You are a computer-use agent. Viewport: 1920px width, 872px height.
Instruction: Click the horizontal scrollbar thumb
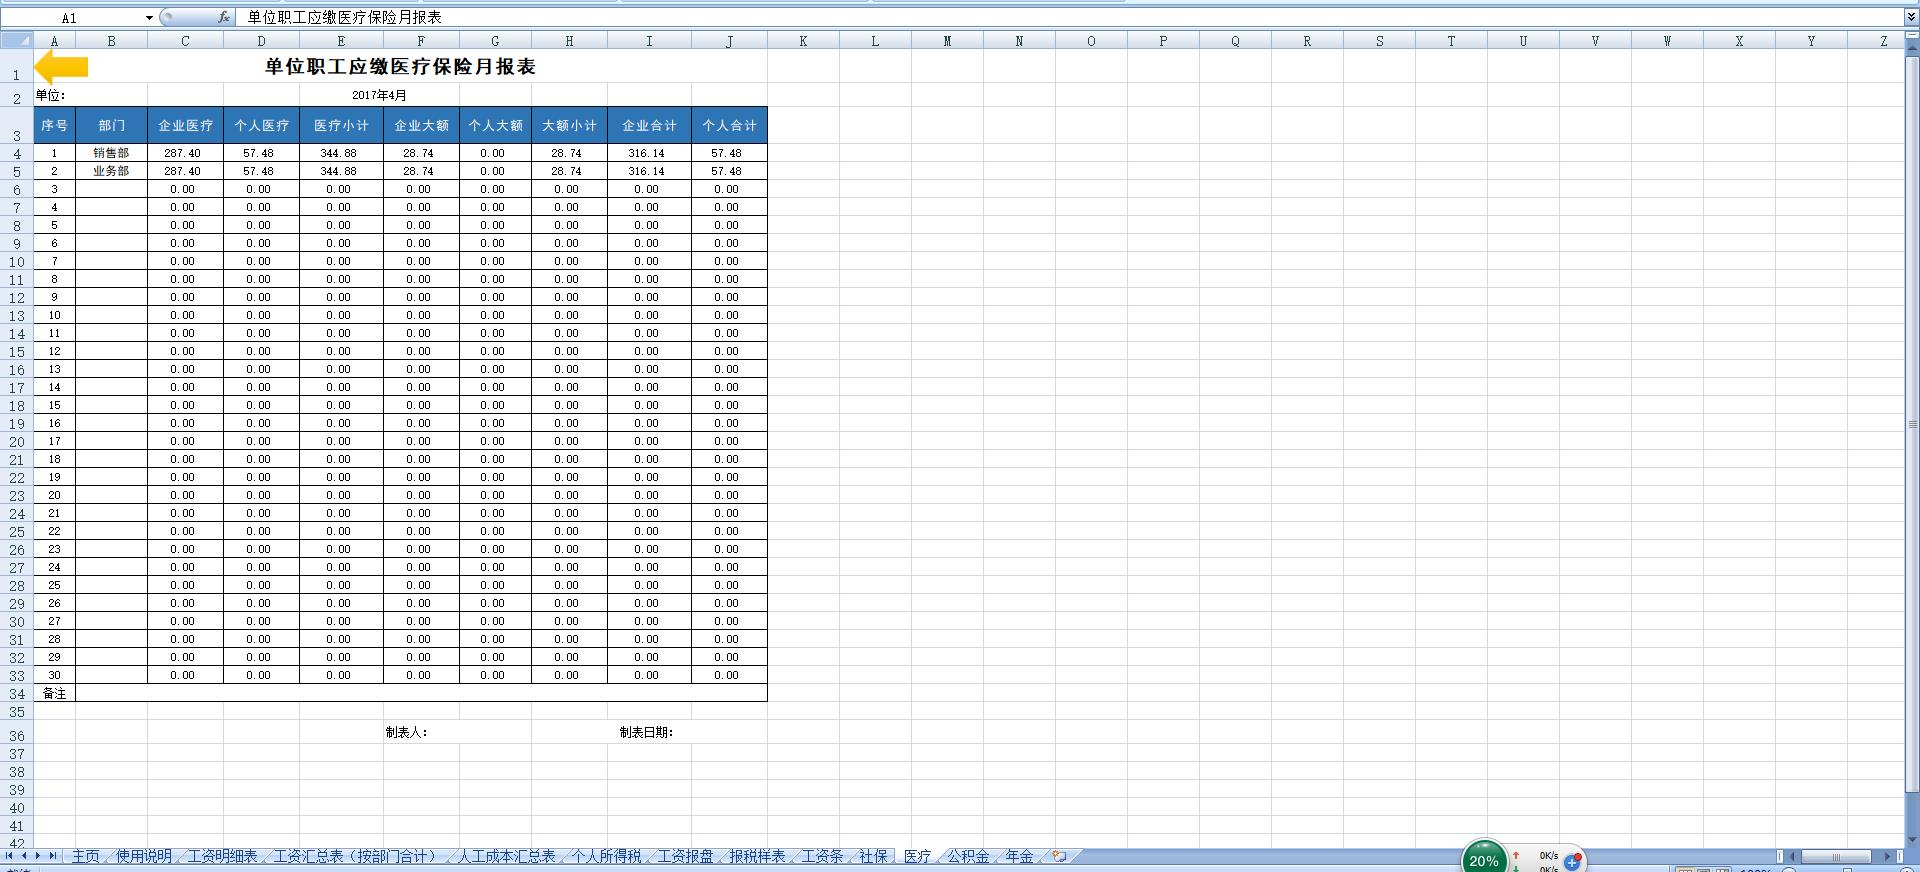1836,856
